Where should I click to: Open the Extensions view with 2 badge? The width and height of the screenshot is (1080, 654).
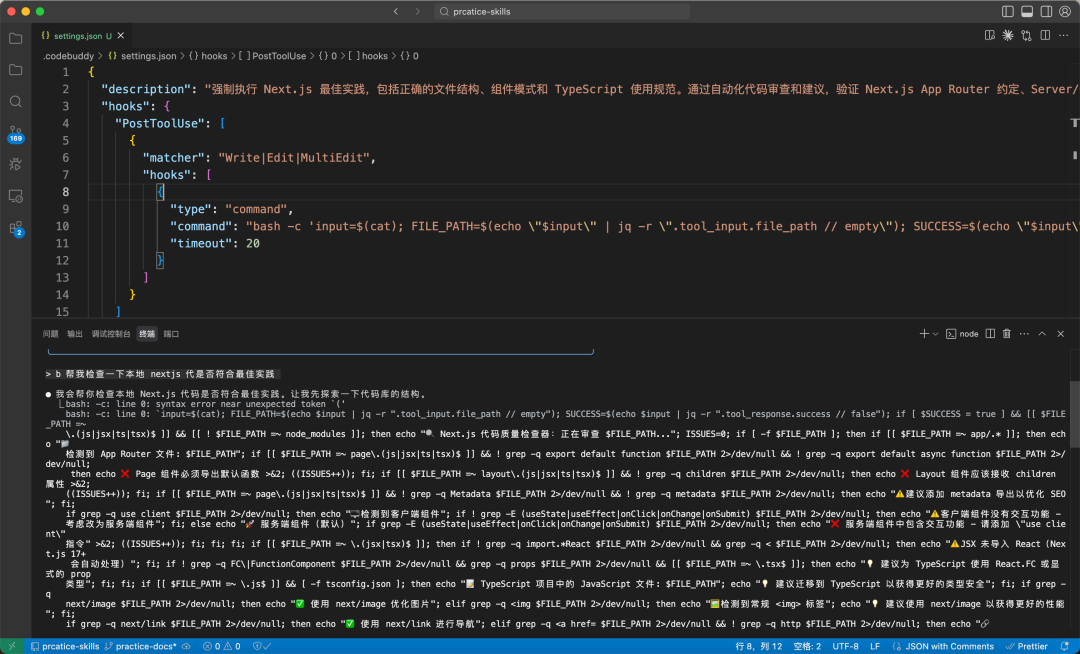pos(15,229)
